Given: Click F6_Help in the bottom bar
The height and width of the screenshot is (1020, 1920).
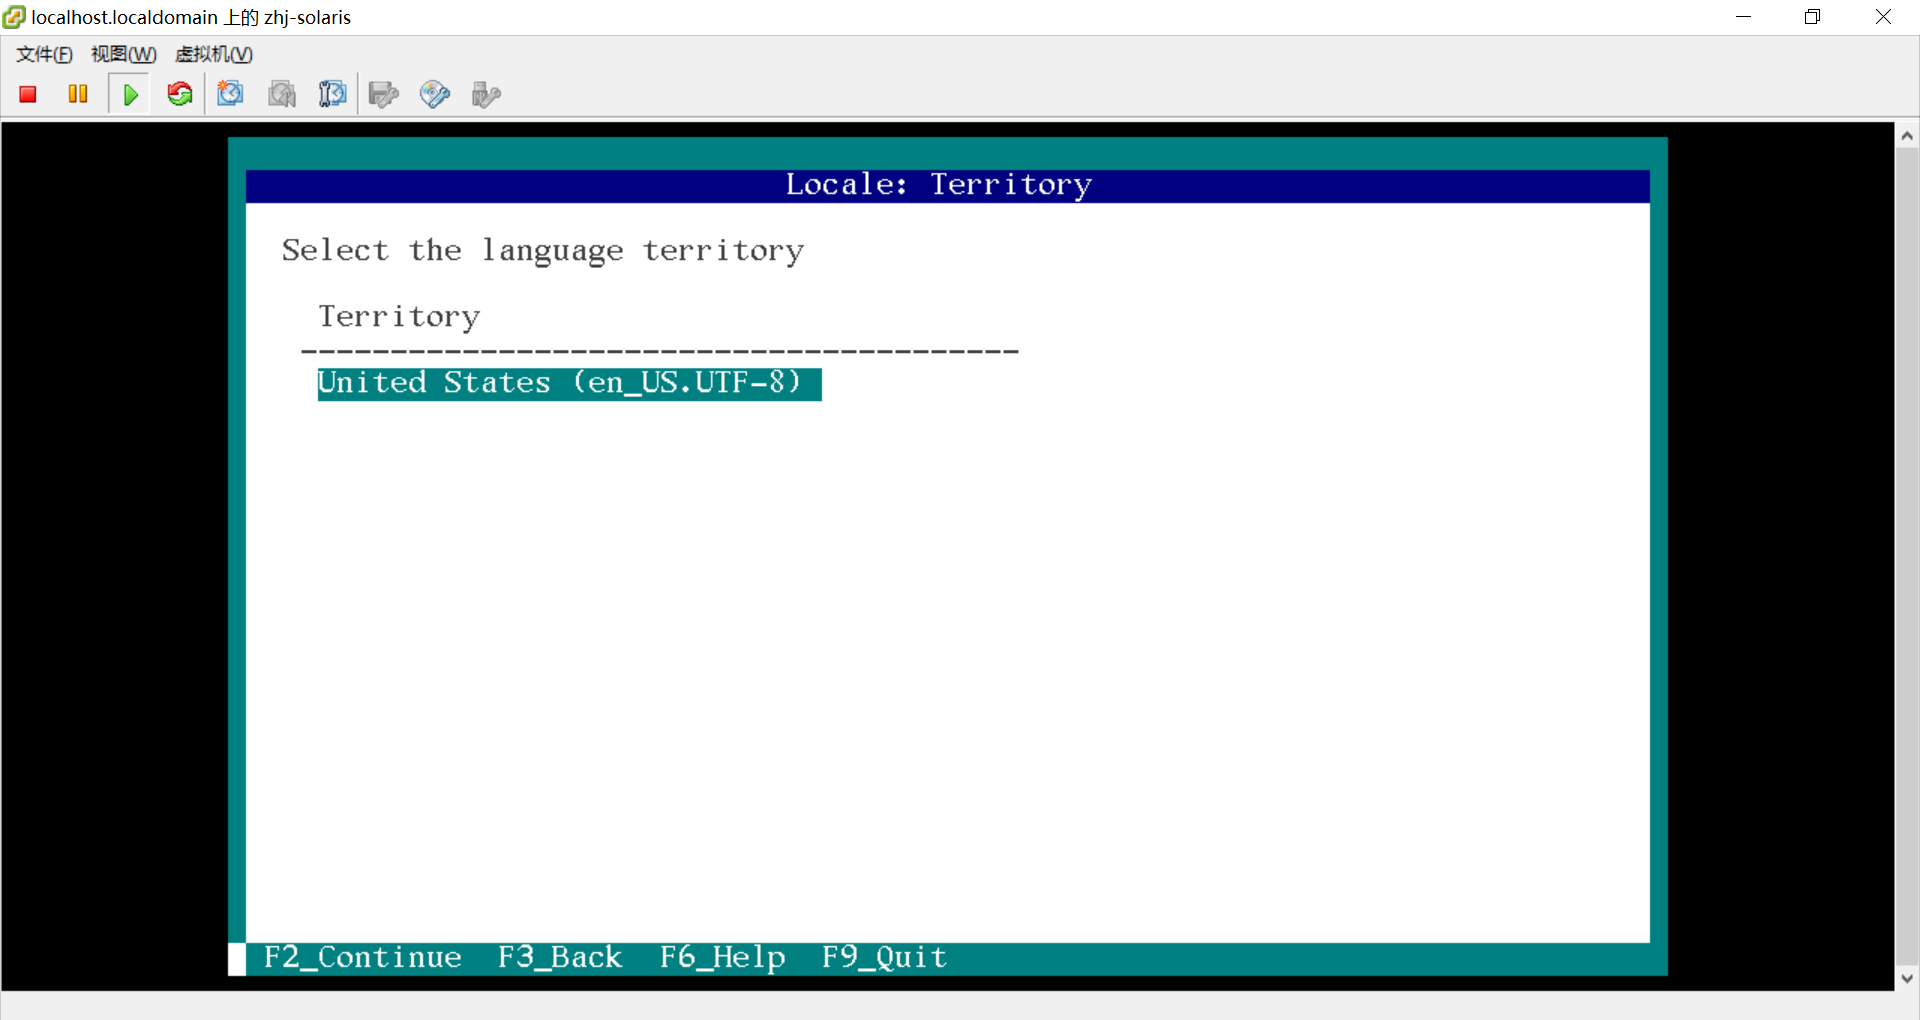Looking at the screenshot, I should tap(722, 958).
